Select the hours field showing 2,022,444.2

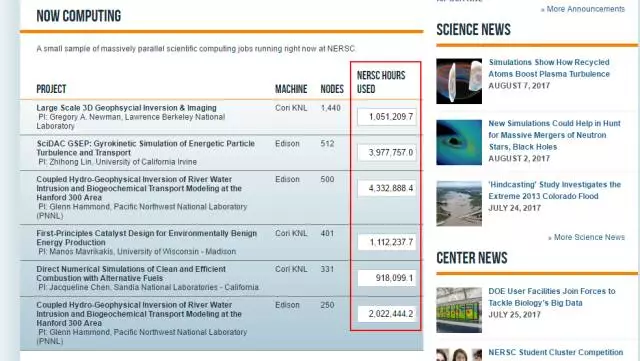(387, 314)
